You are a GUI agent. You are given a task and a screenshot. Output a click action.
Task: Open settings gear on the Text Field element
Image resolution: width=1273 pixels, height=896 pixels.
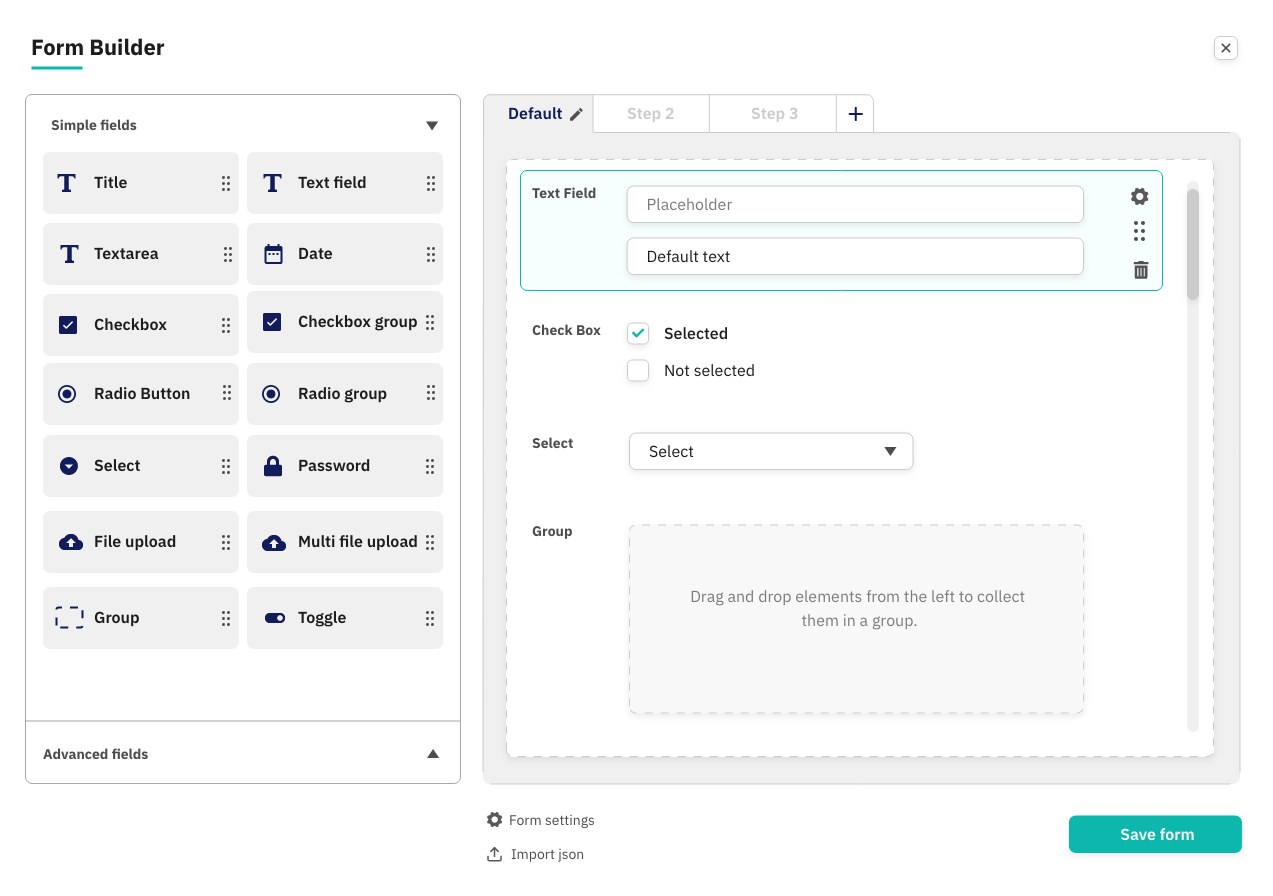(1139, 196)
